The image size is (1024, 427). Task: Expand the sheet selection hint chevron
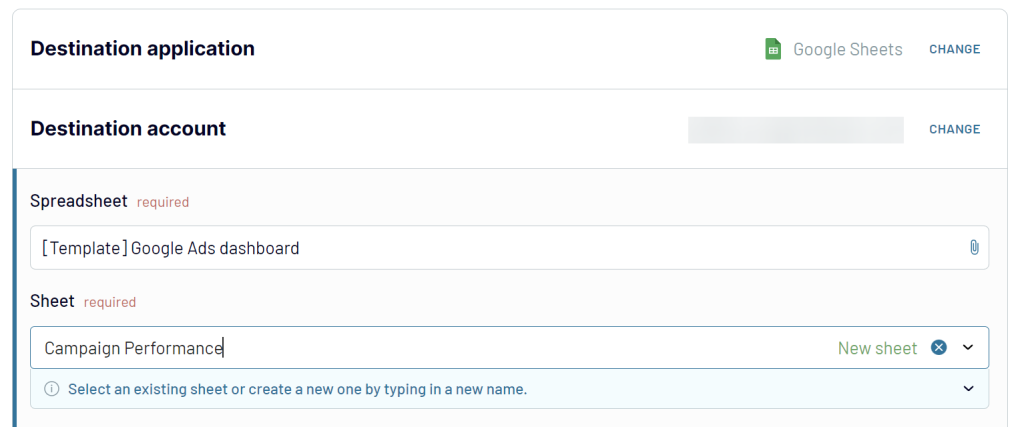click(x=968, y=389)
